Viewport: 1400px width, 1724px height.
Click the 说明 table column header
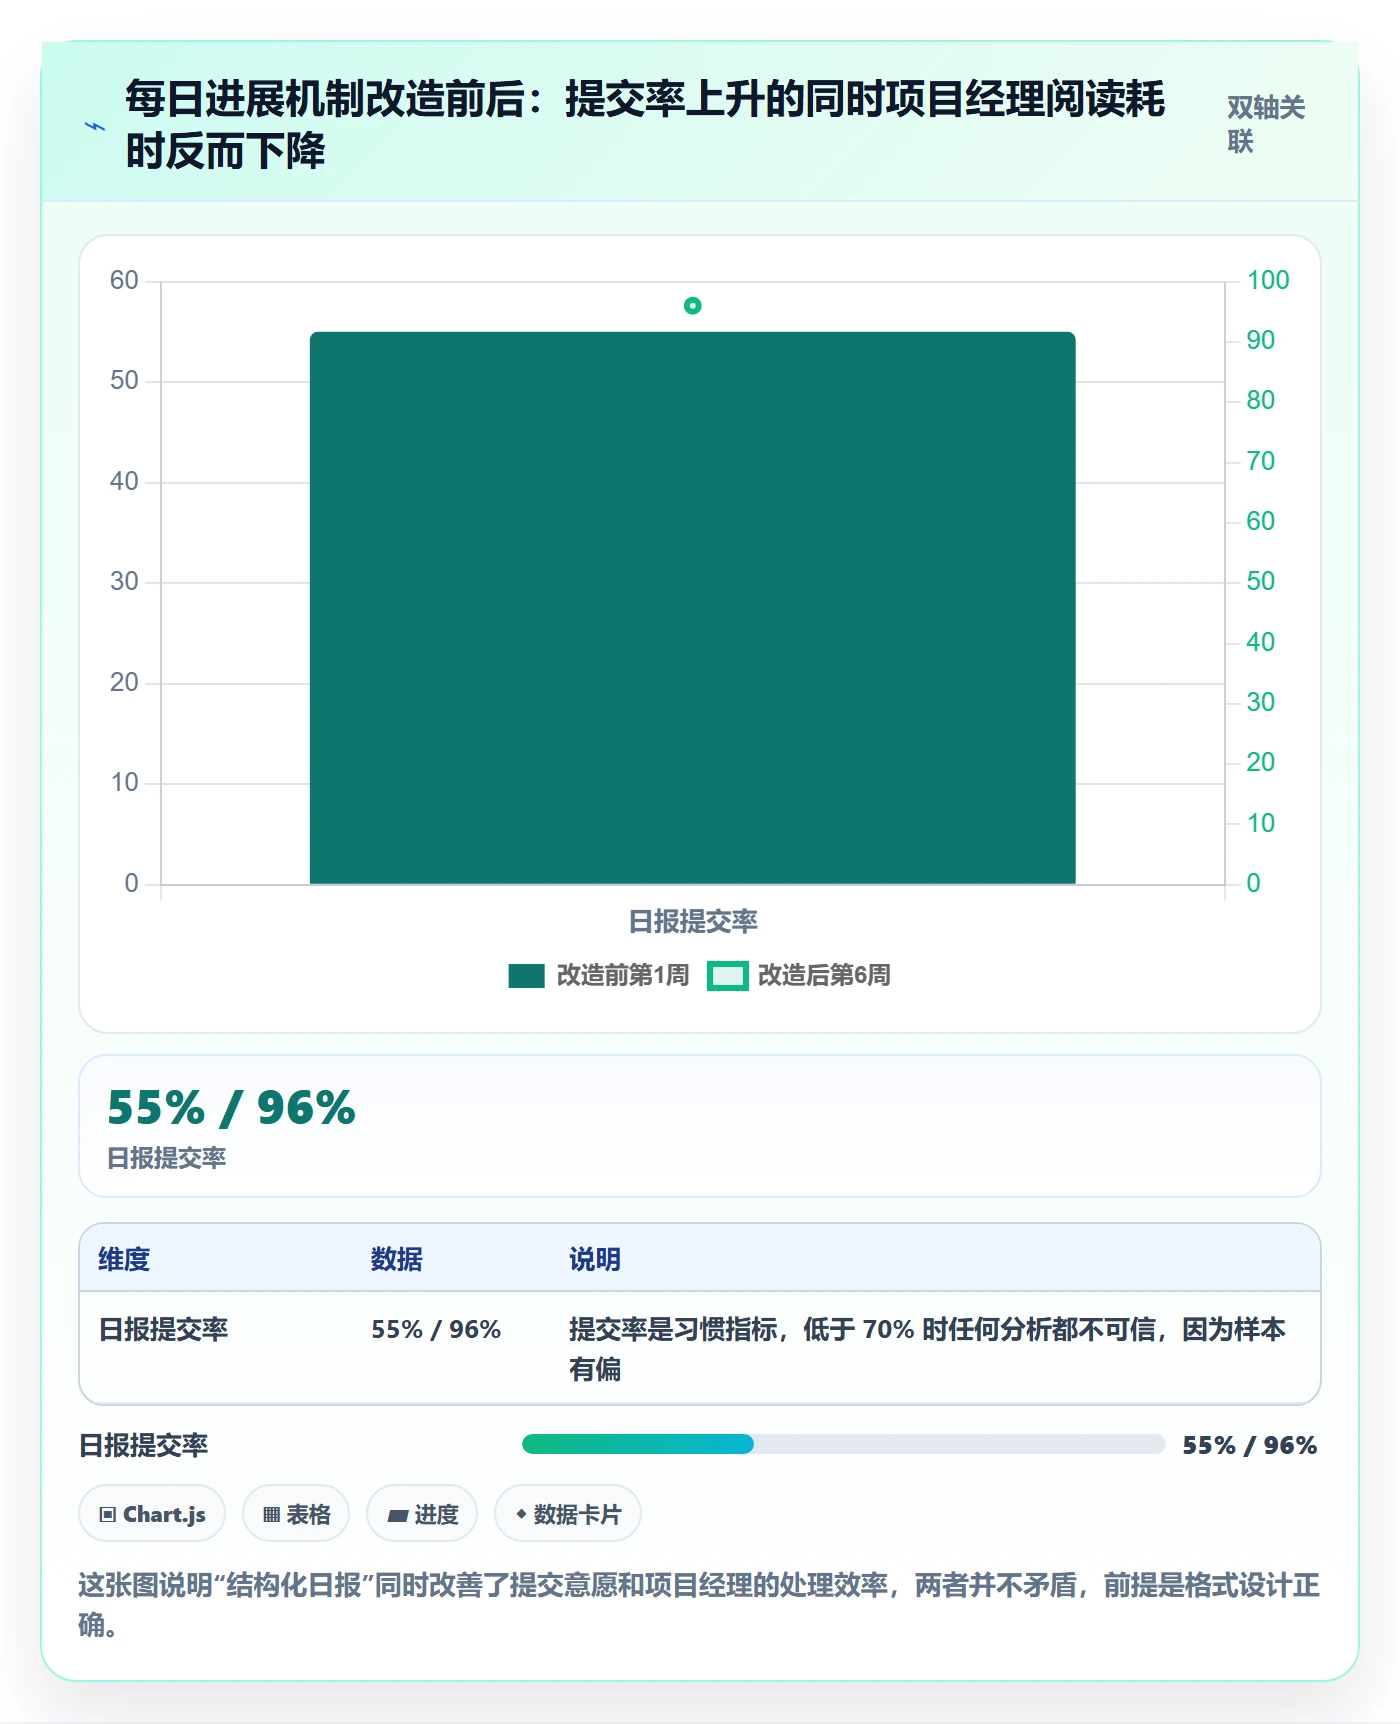point(595,1259)
